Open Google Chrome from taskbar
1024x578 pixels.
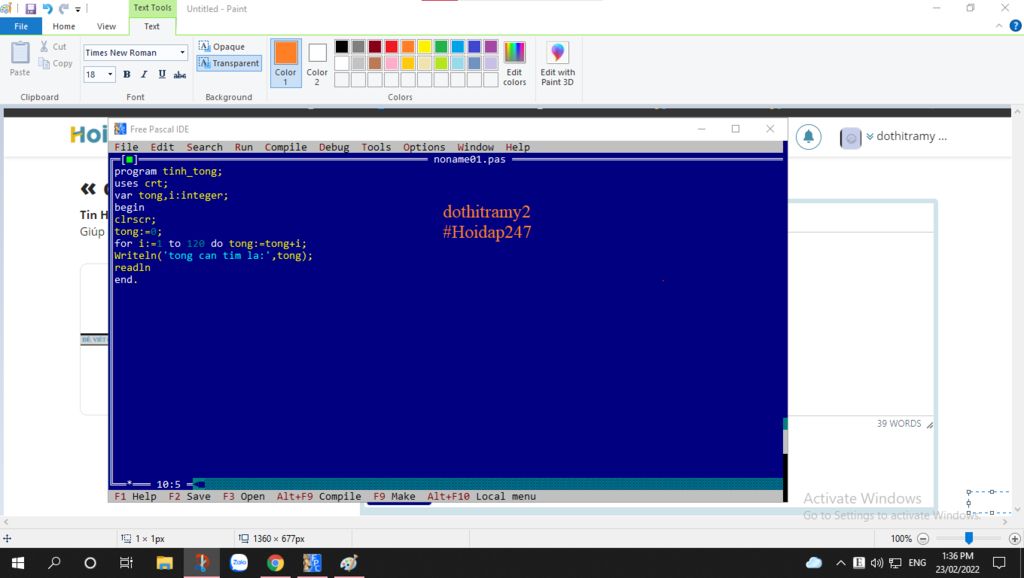(x=275, y=563)
